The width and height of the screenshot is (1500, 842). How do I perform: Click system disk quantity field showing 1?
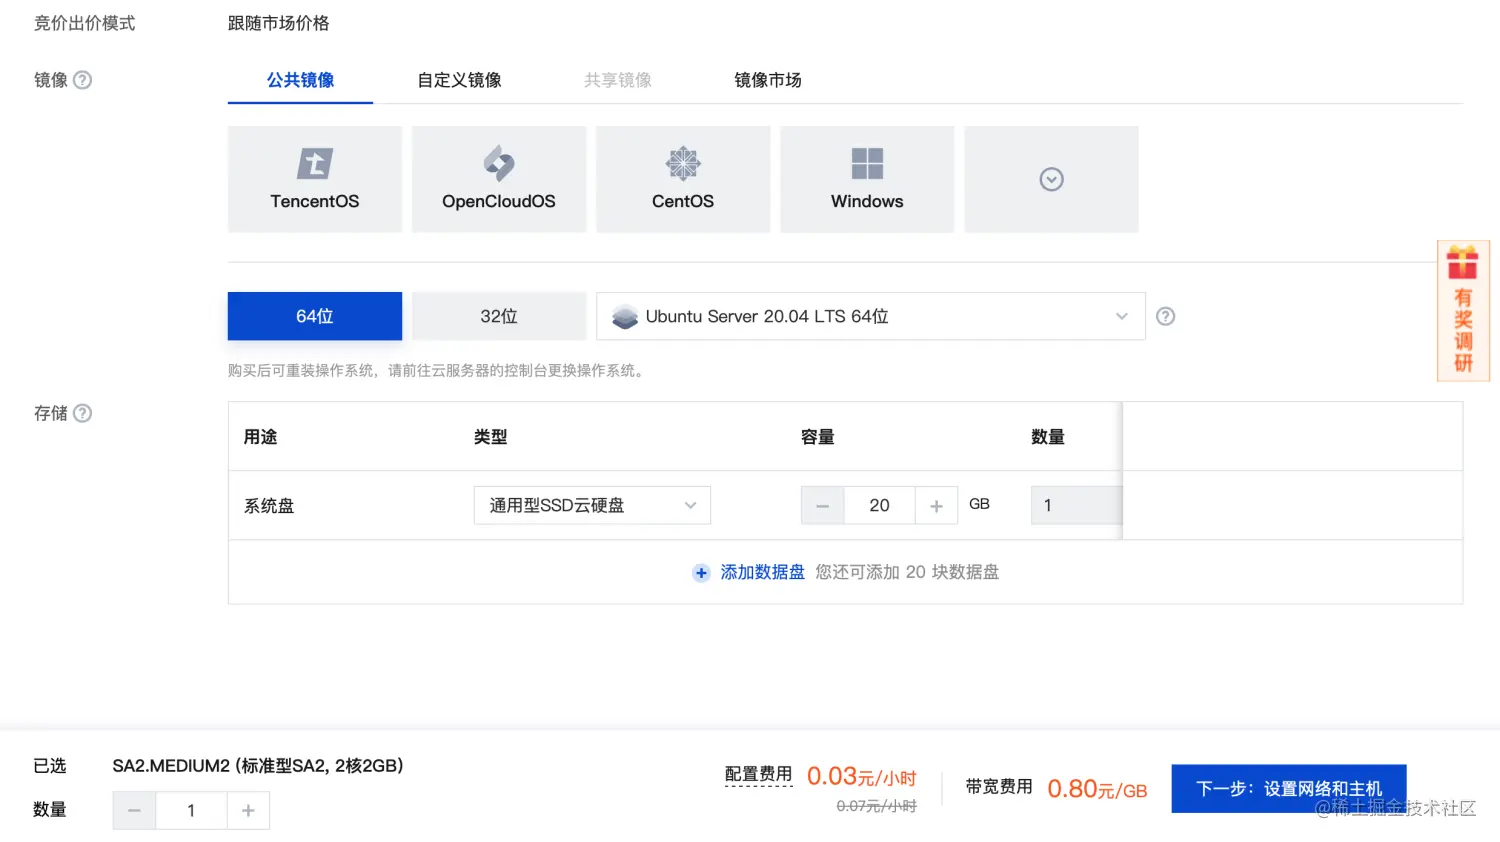coord(1076,505)
